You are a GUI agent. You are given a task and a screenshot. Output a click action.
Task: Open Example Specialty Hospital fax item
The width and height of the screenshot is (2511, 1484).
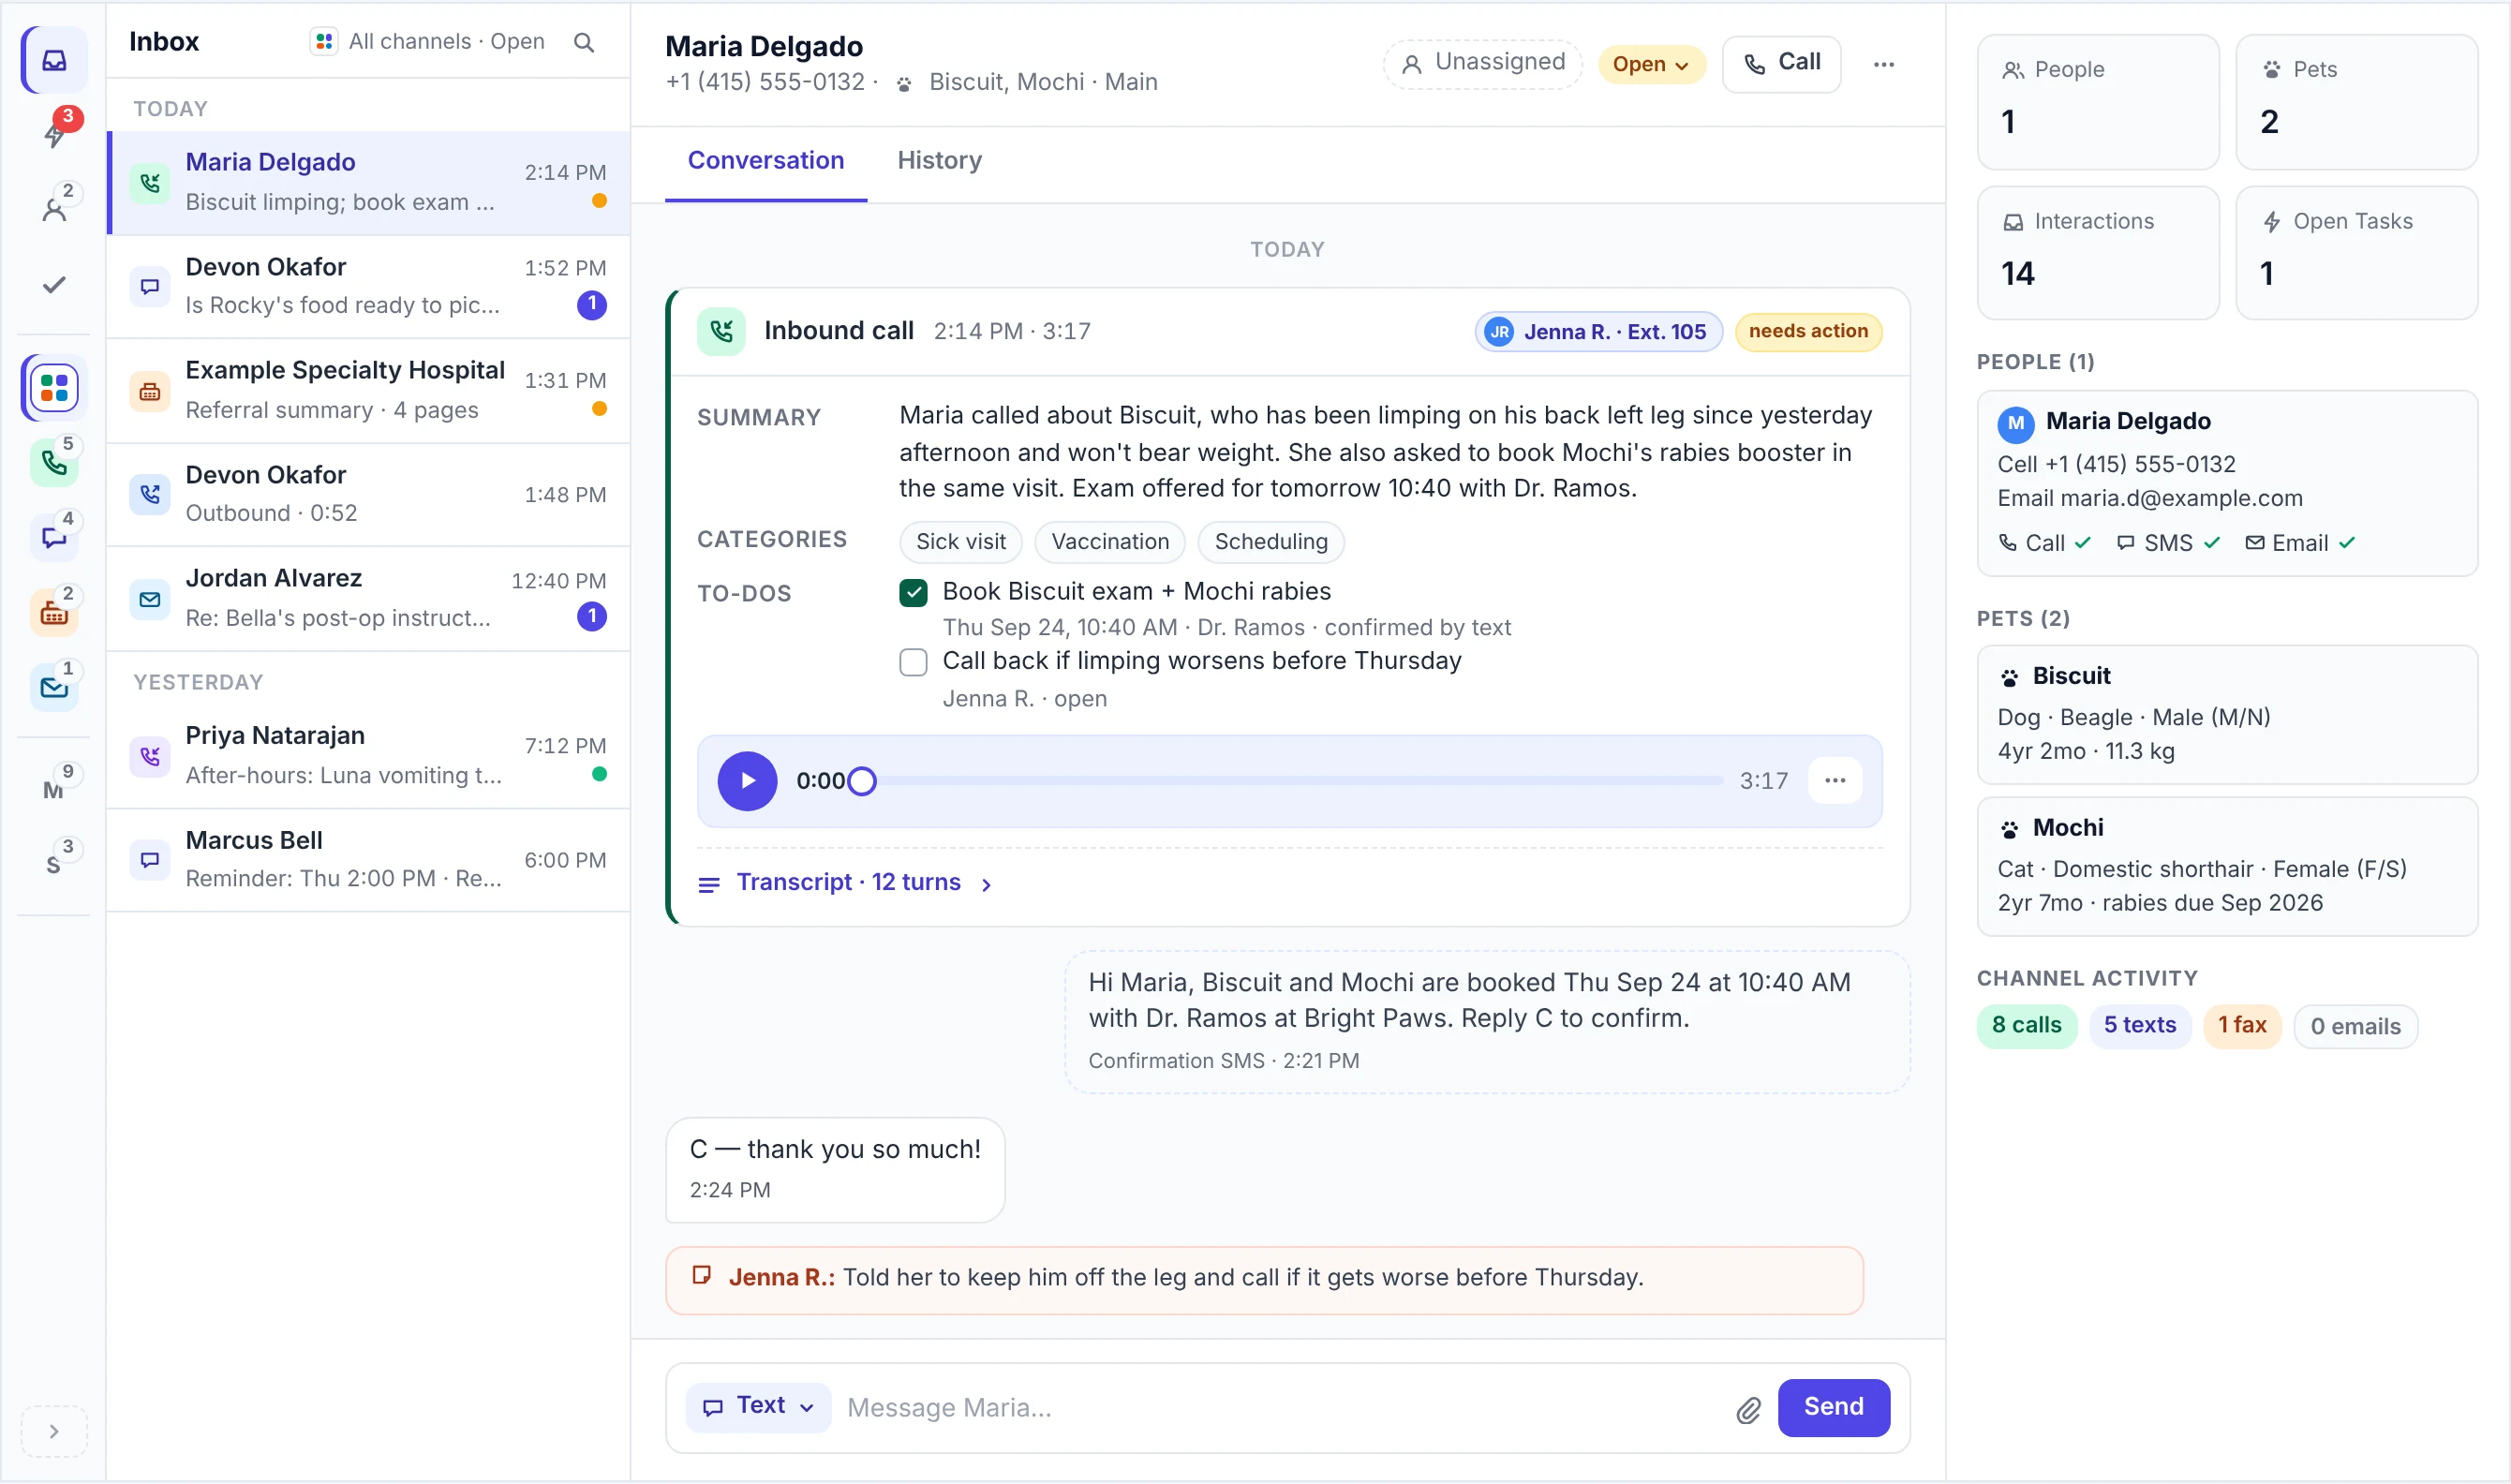coord(368,390)
